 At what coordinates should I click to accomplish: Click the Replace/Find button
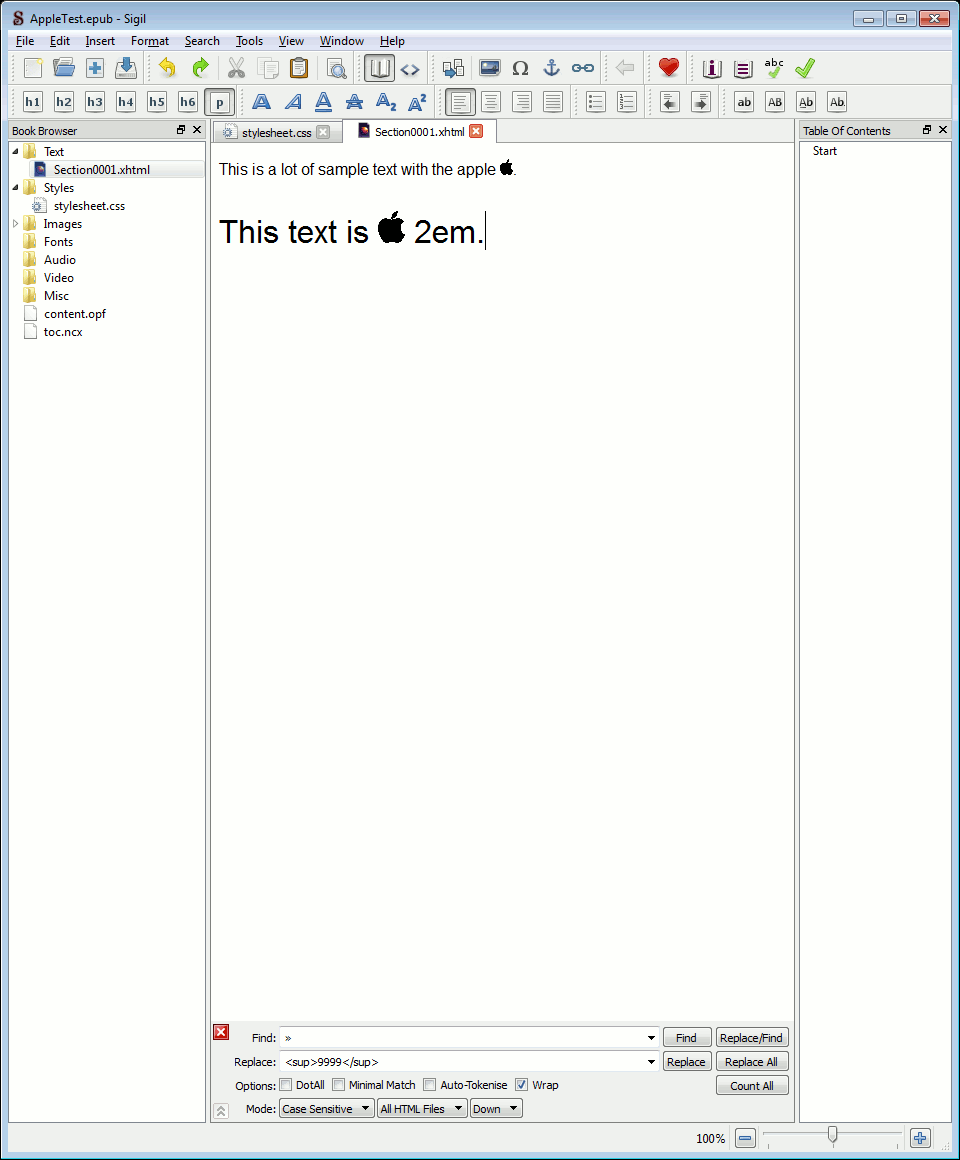(x=751, y=1038)
